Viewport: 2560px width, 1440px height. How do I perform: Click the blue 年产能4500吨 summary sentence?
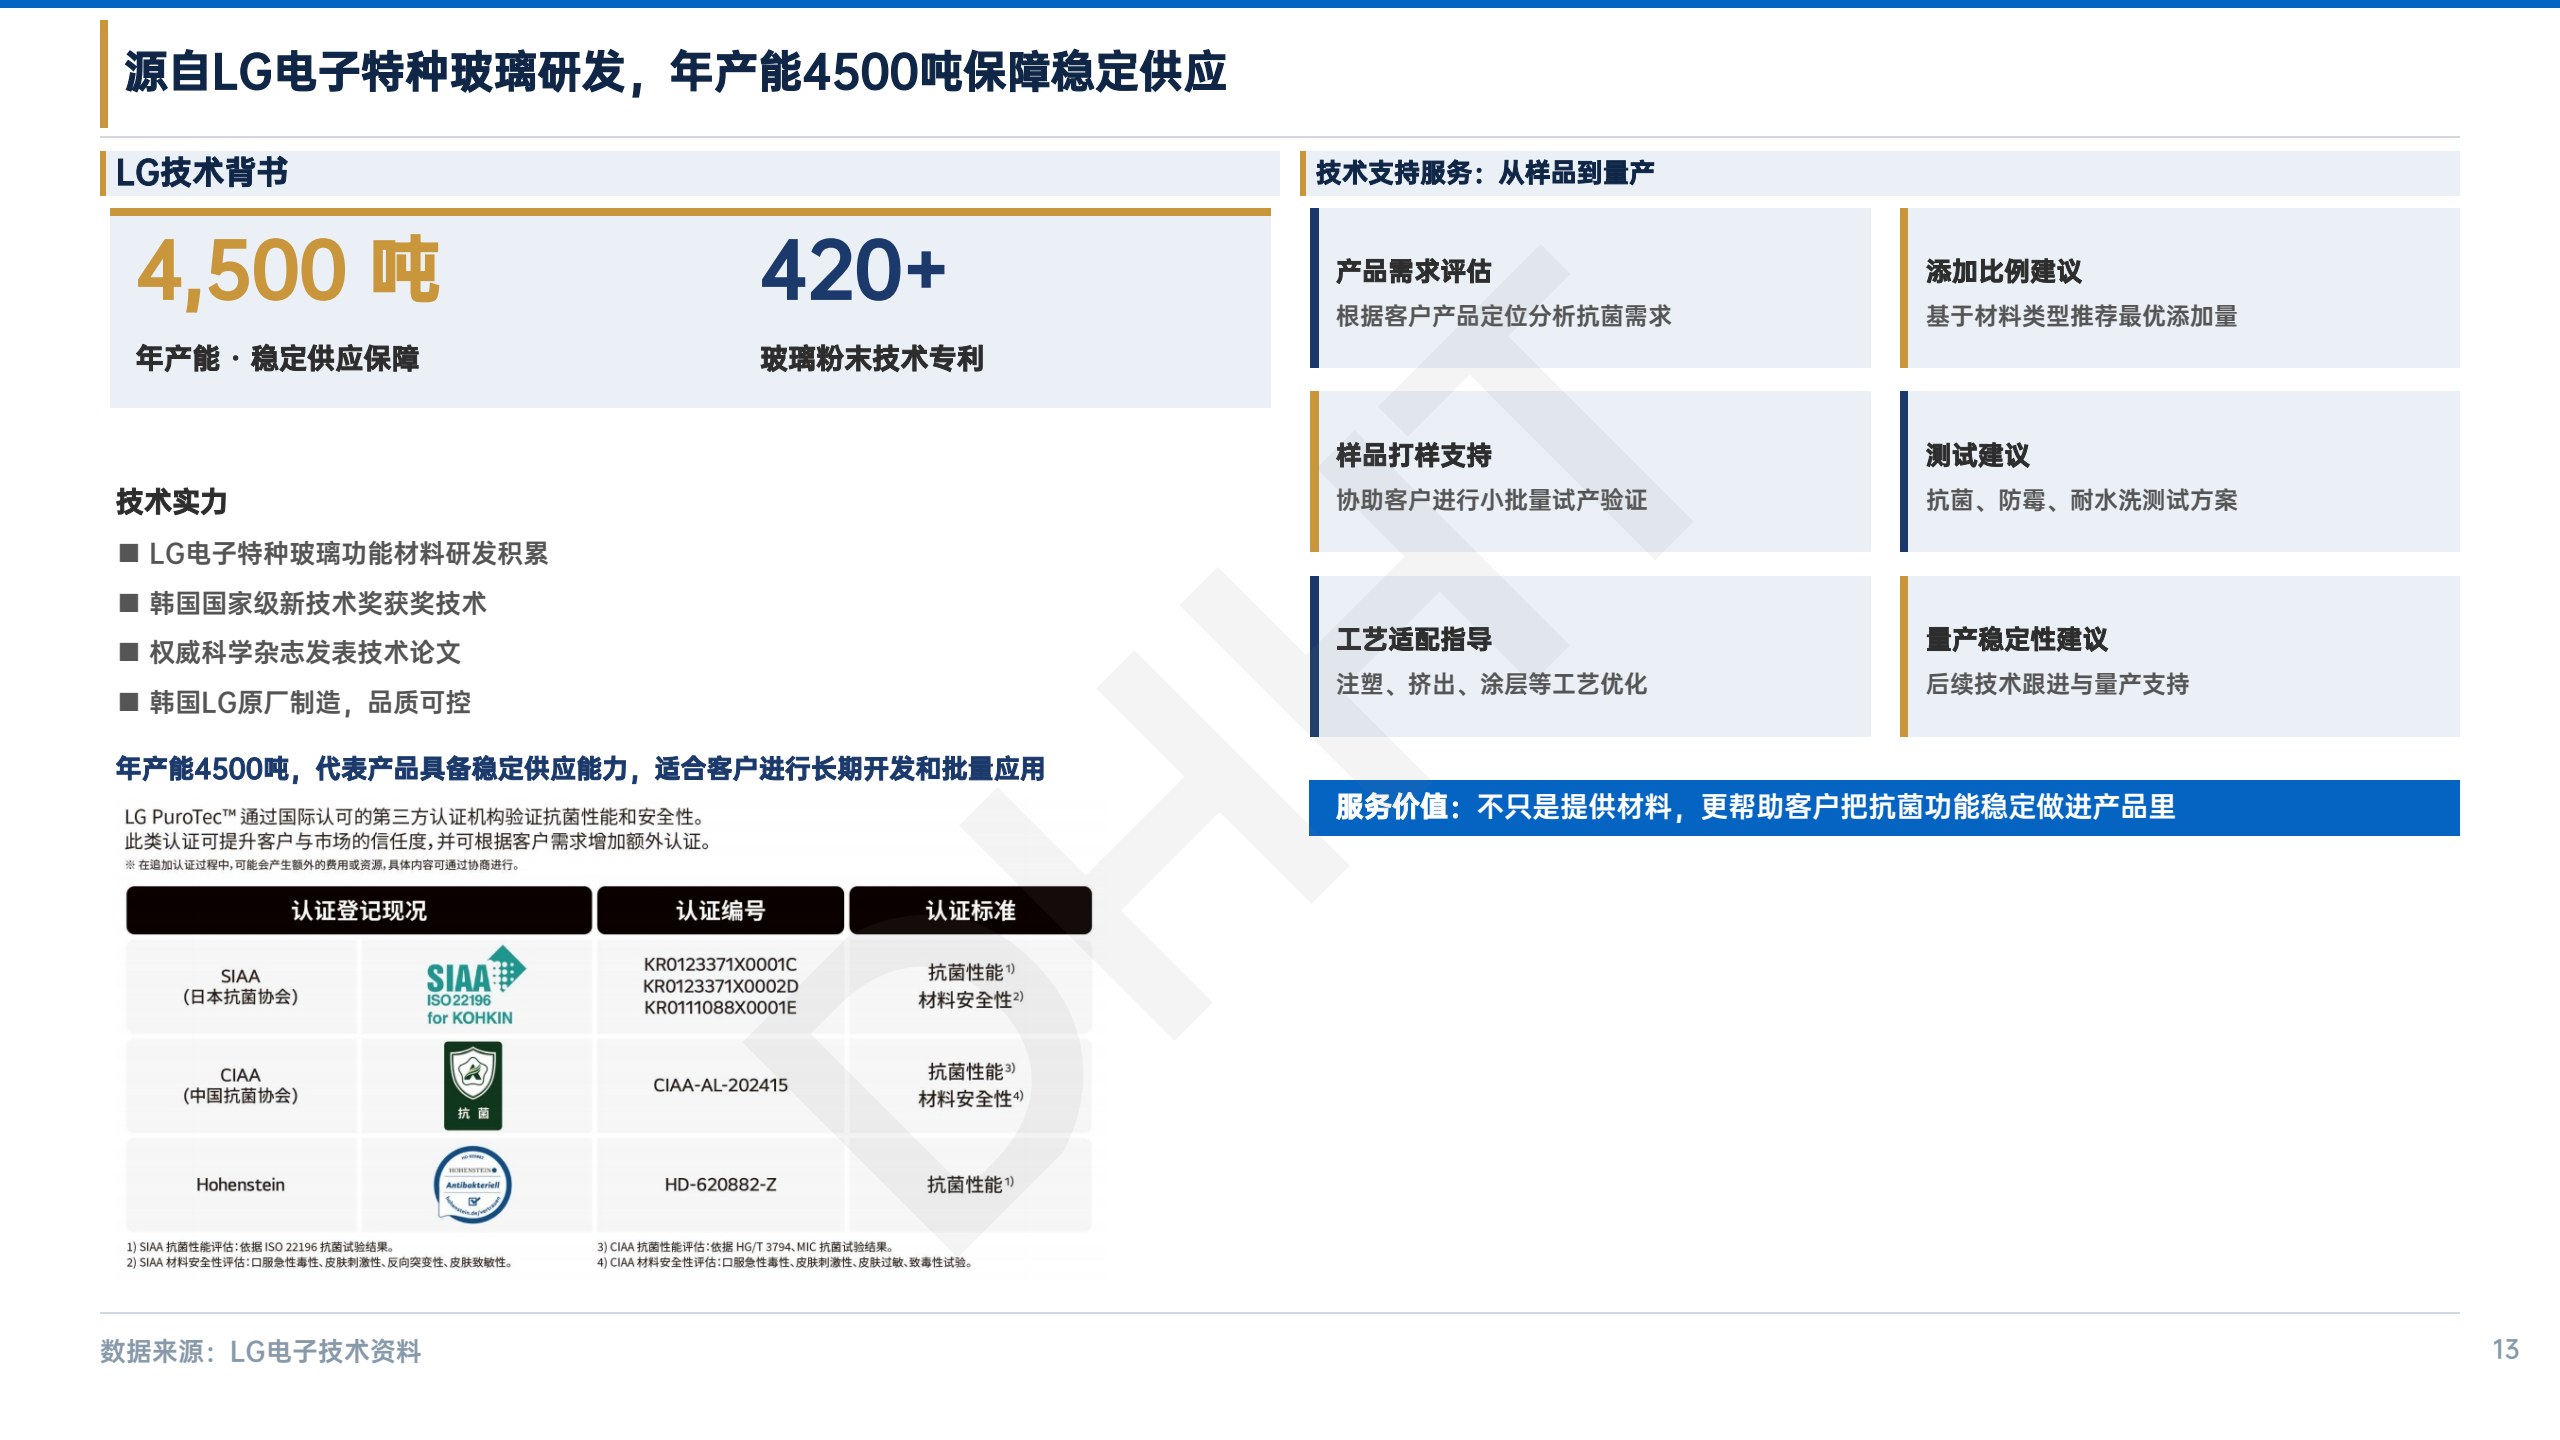click(580, 768)
